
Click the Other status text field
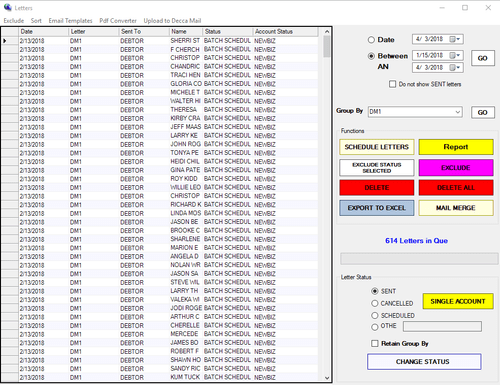[442, 326]
